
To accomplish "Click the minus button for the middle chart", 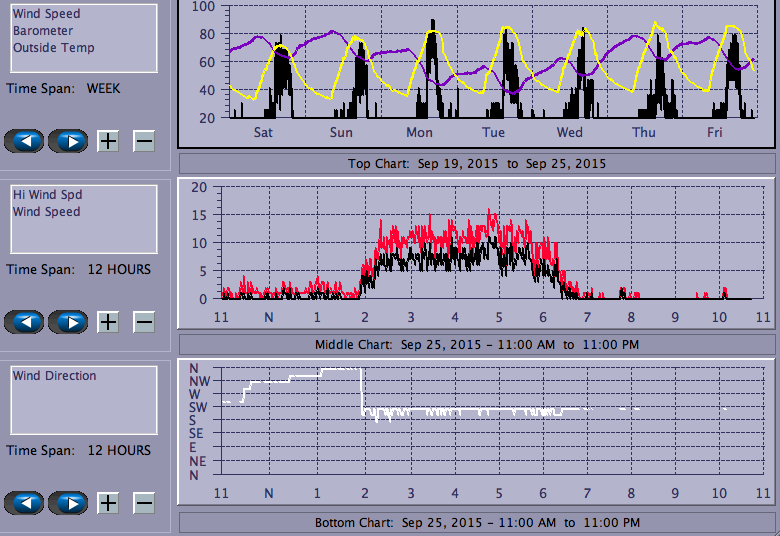I will click(x=144, y=322).
